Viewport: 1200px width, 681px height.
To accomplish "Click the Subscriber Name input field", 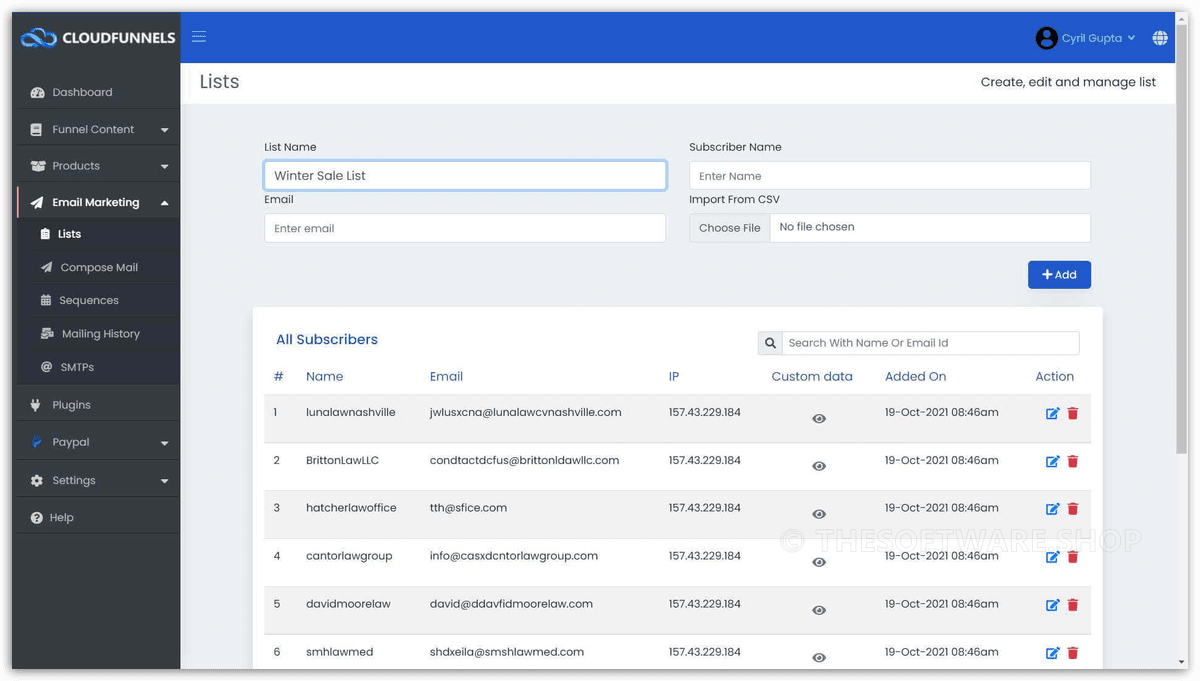I will 890,175.
